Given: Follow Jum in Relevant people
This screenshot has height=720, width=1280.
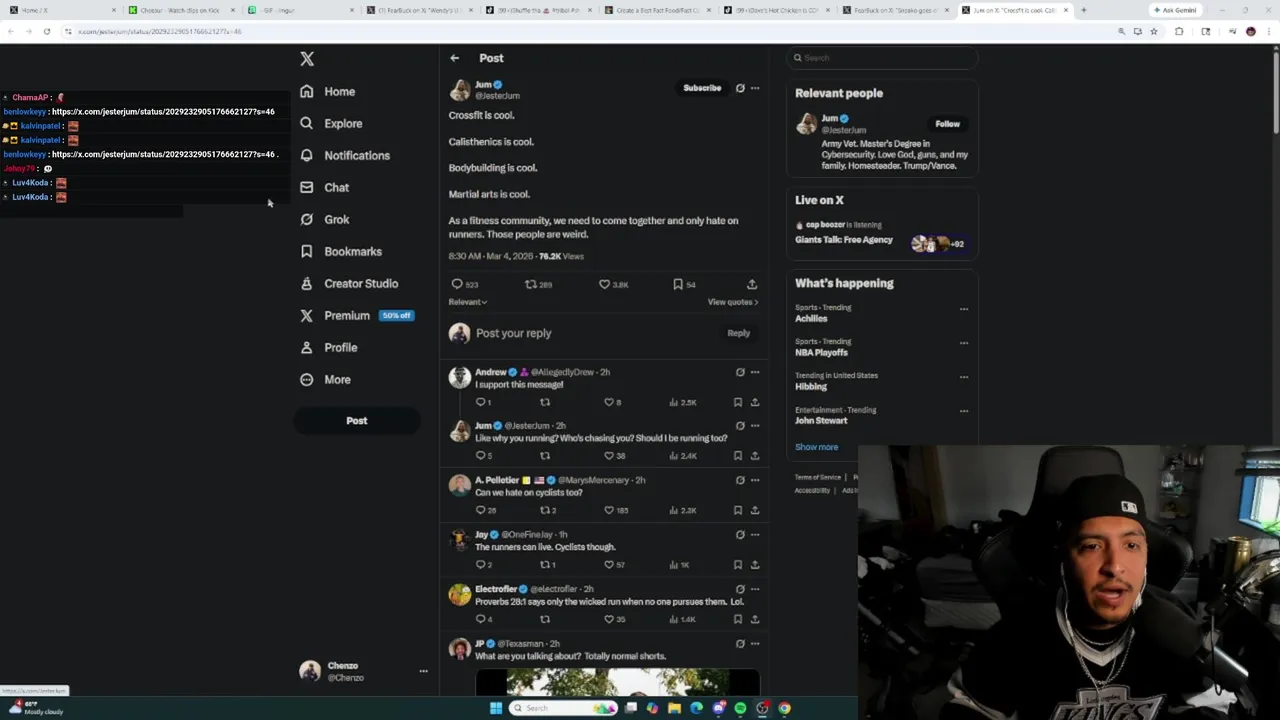Looking at the screenshot, I should click(x=947, y=124).
